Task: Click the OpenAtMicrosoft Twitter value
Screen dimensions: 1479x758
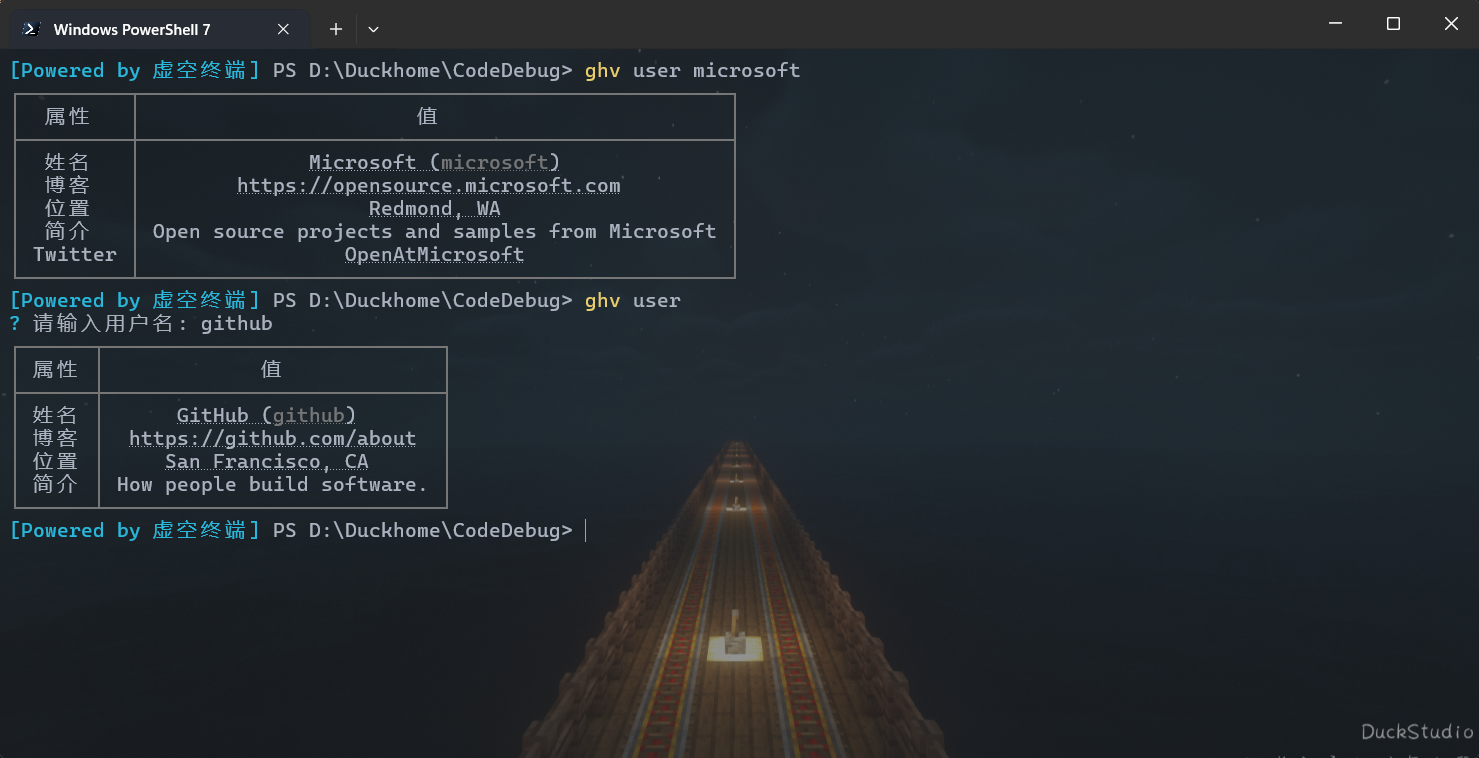Action: click(x=435, y=254)
